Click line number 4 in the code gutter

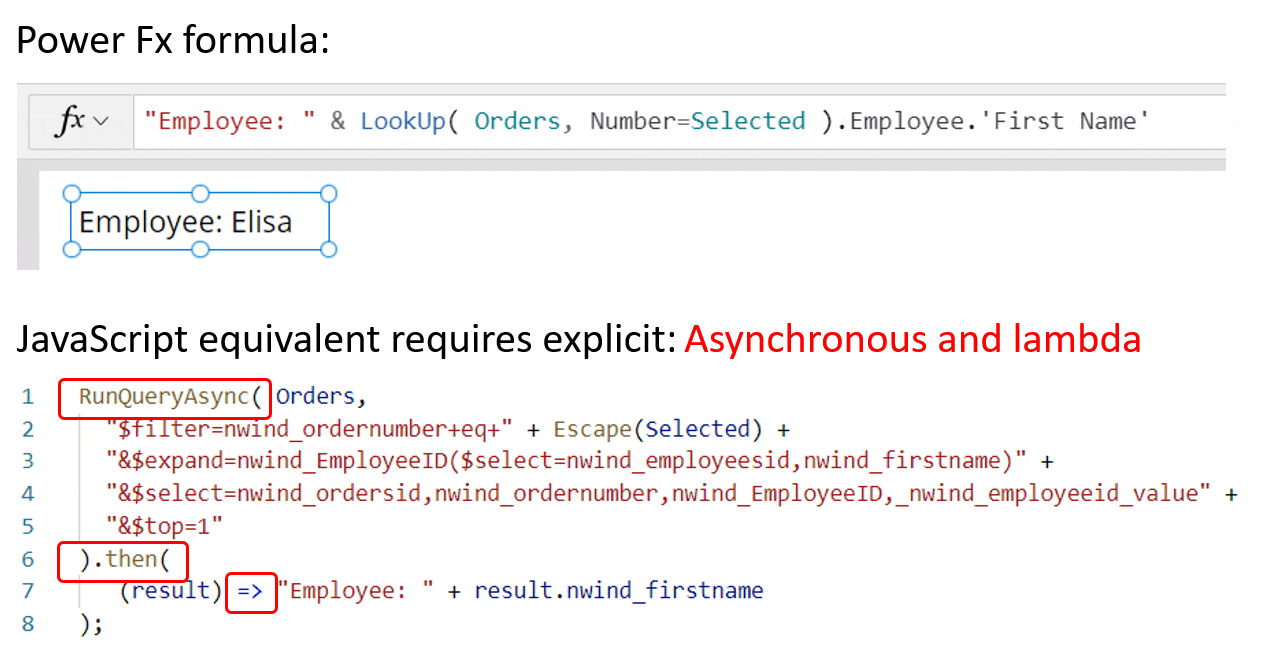27,494
